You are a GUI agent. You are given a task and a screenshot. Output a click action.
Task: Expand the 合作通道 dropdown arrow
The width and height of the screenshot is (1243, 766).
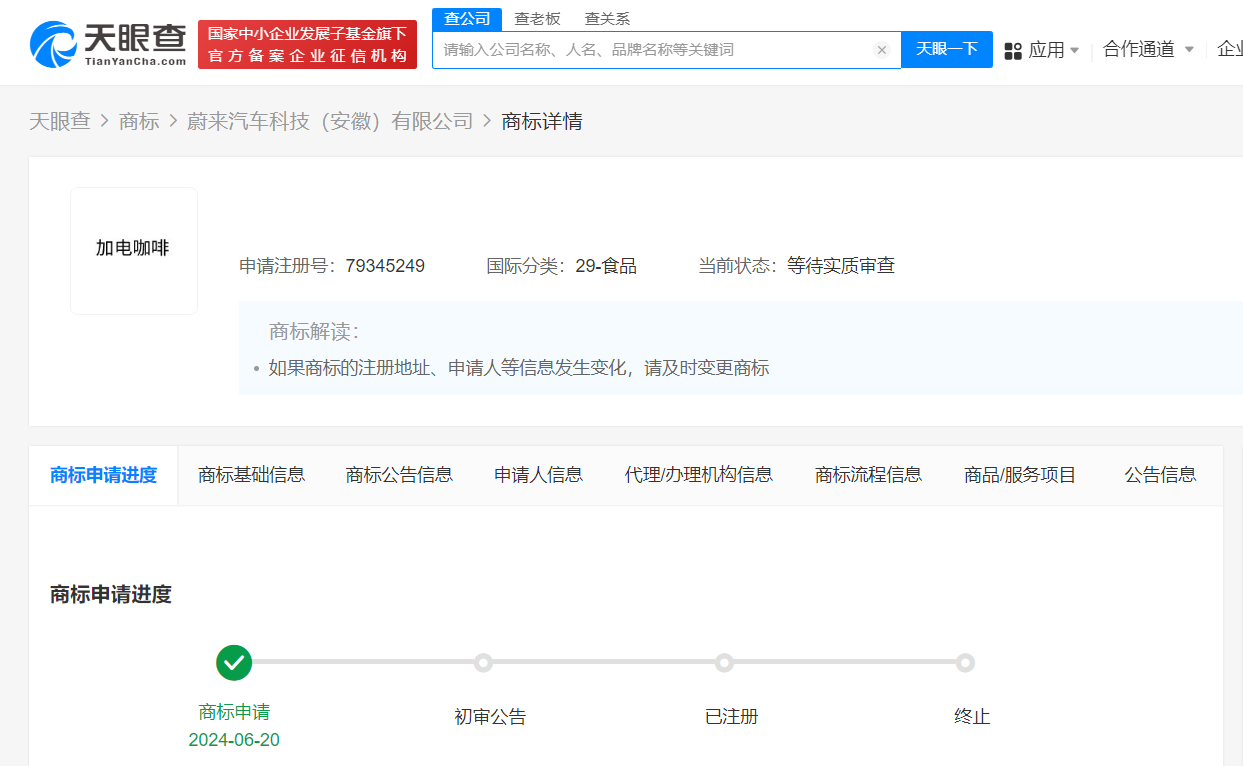coord(1189,50)
